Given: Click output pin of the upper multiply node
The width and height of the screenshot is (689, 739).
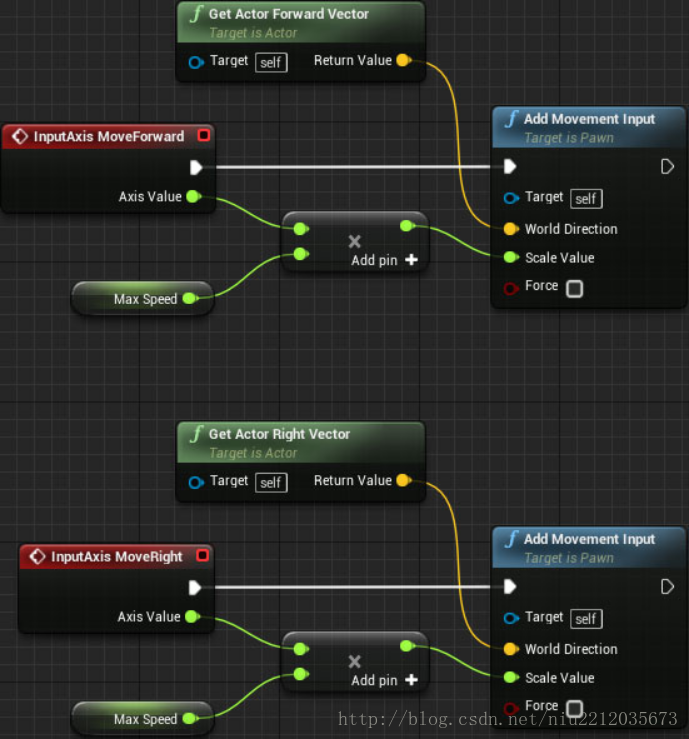Looking at the screenshot, I should (x=407, y=226).
